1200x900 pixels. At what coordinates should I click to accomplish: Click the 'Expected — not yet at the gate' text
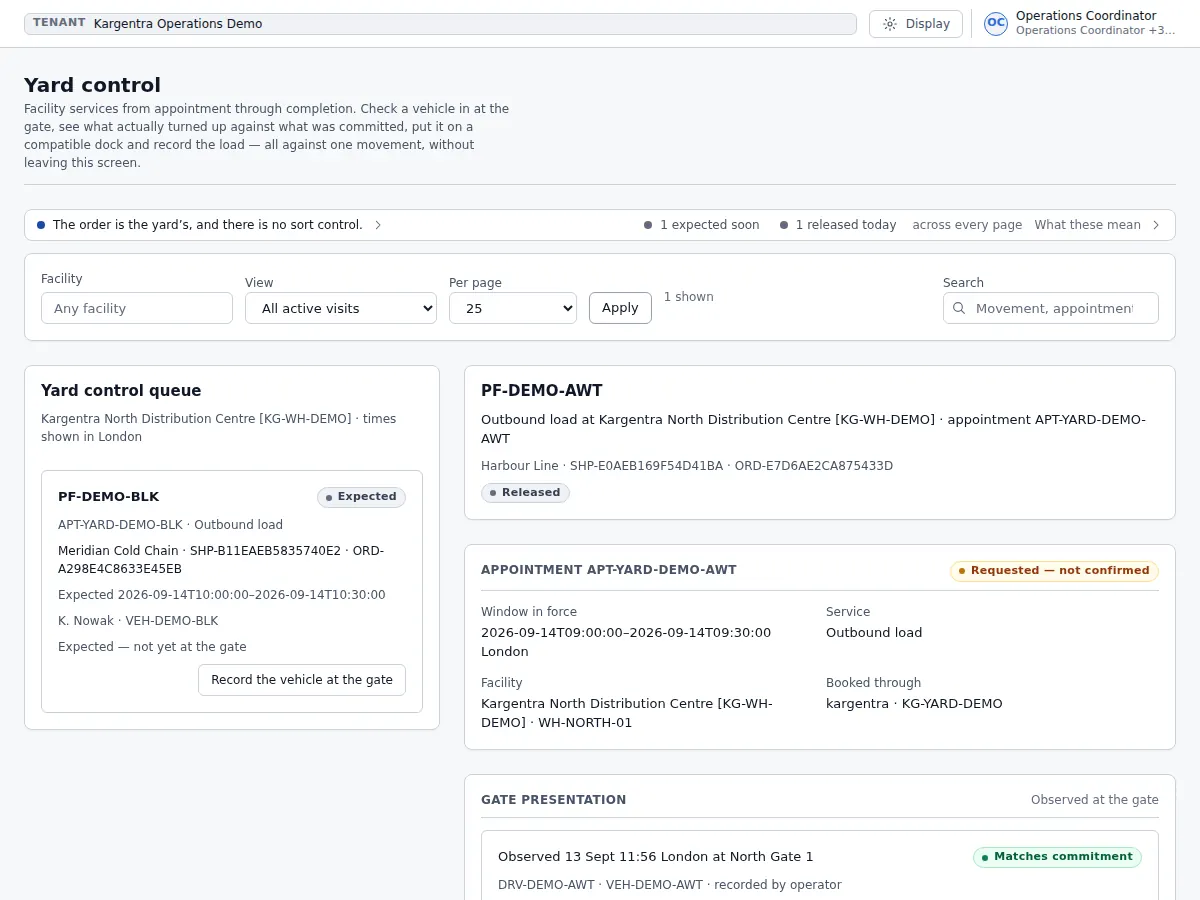pyautogui.click(x=152, y=647)
